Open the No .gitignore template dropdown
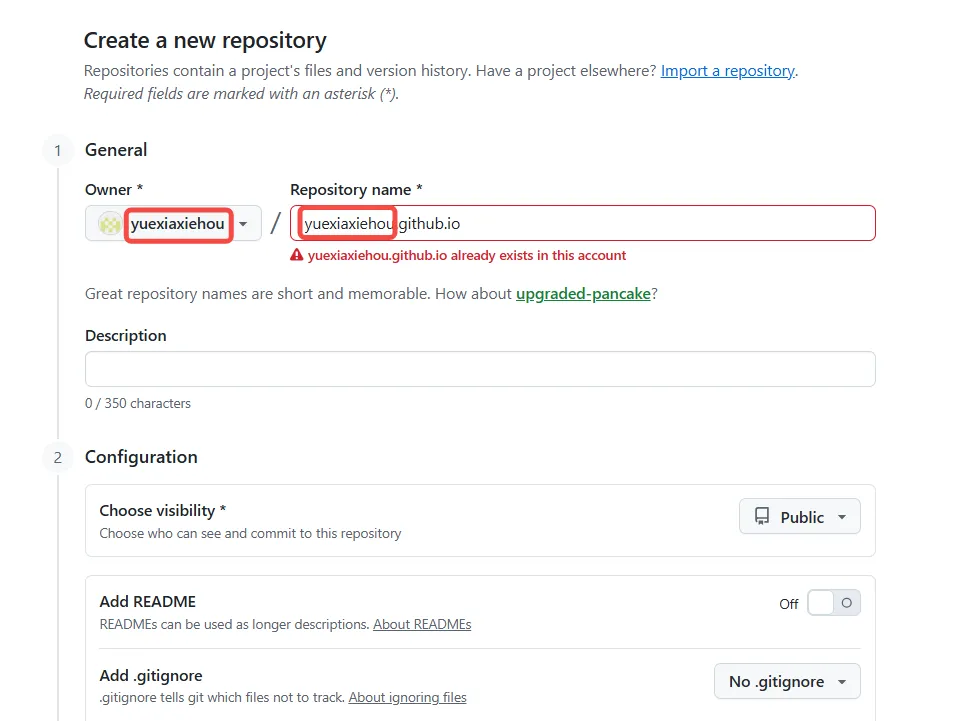The image size is (961, 721). 787,682
